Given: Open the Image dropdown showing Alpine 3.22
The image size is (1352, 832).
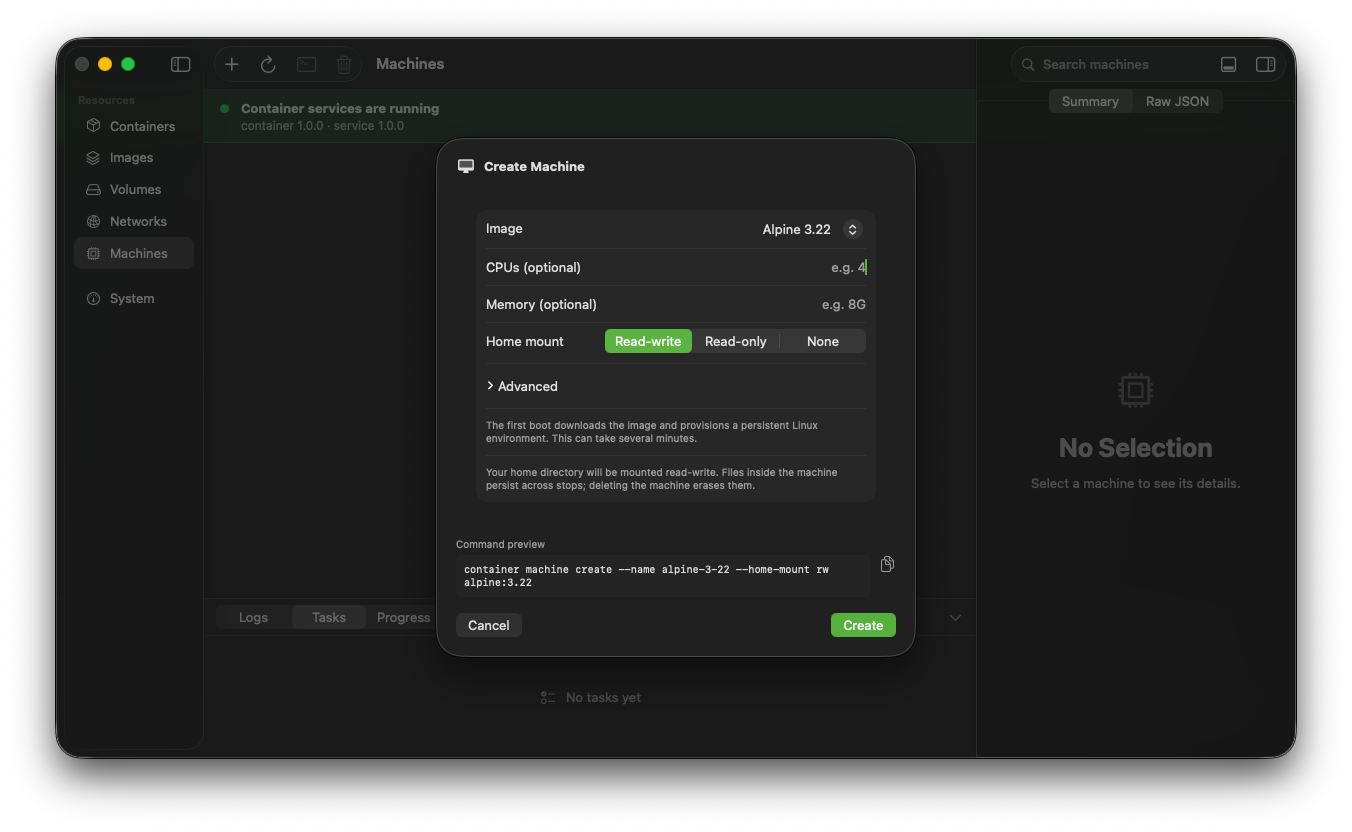Looking at the screenshot, I should pyautogui.click(x=811, y=229).
